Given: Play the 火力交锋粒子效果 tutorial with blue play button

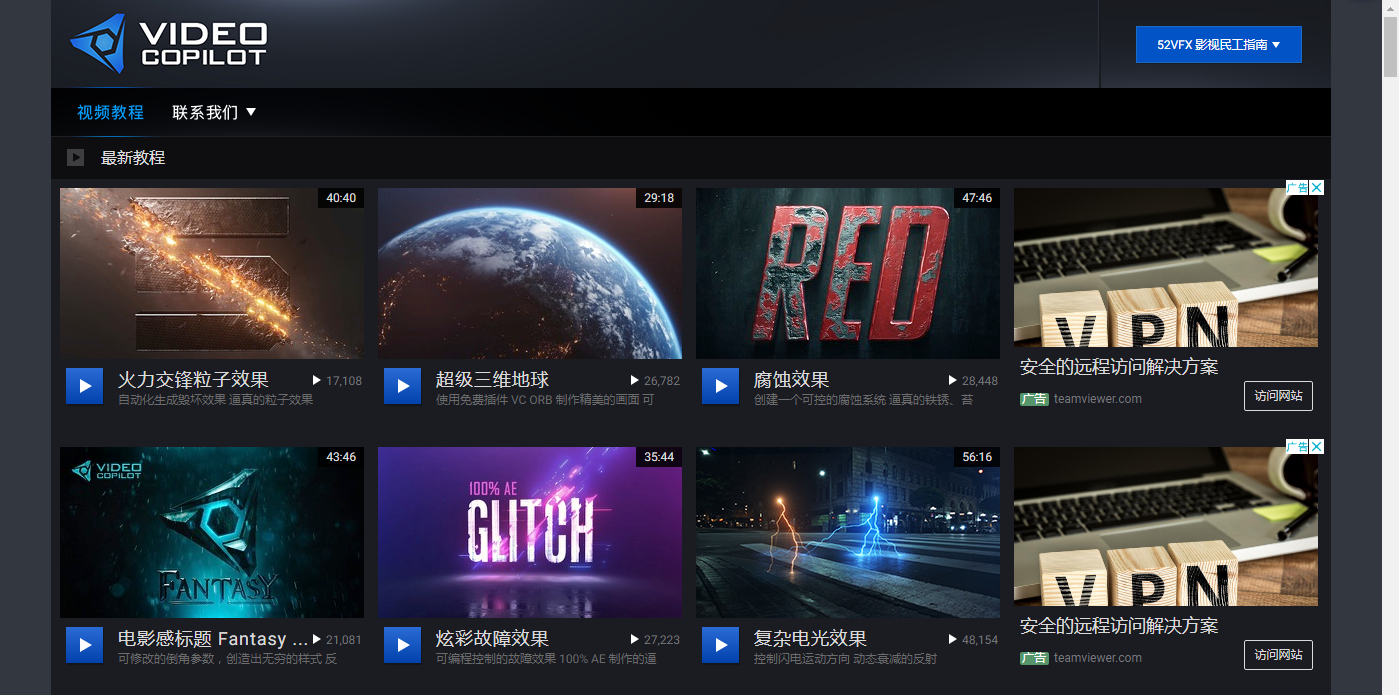Looking at the screenshot, I should pos(85,386).
